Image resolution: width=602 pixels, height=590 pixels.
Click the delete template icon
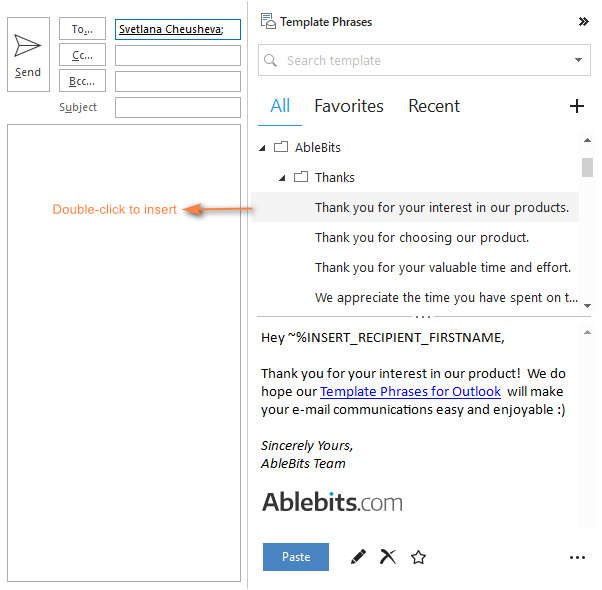[388, 557]
